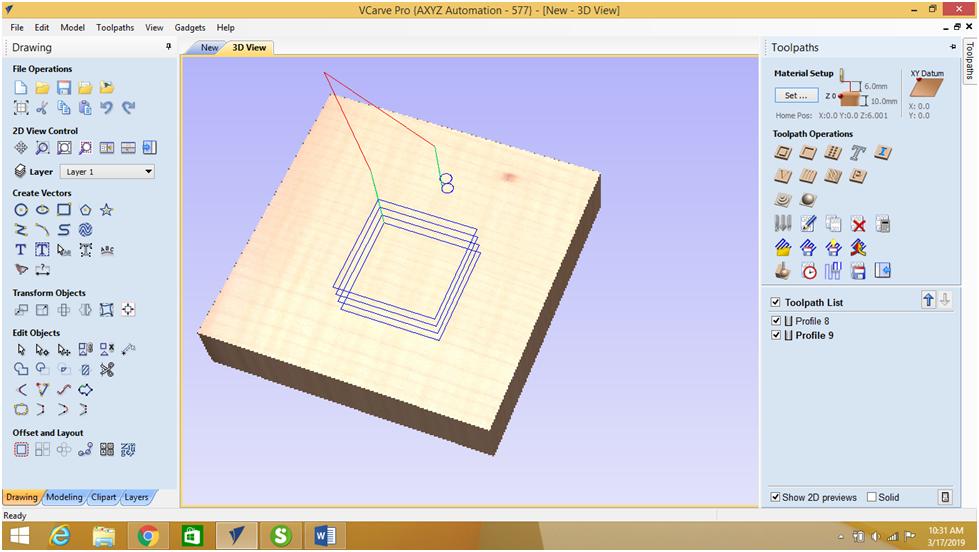The height and width of the screenshot is (552, 979).
Task: Select the Draw Text tool
Action: tap(21, 250)
